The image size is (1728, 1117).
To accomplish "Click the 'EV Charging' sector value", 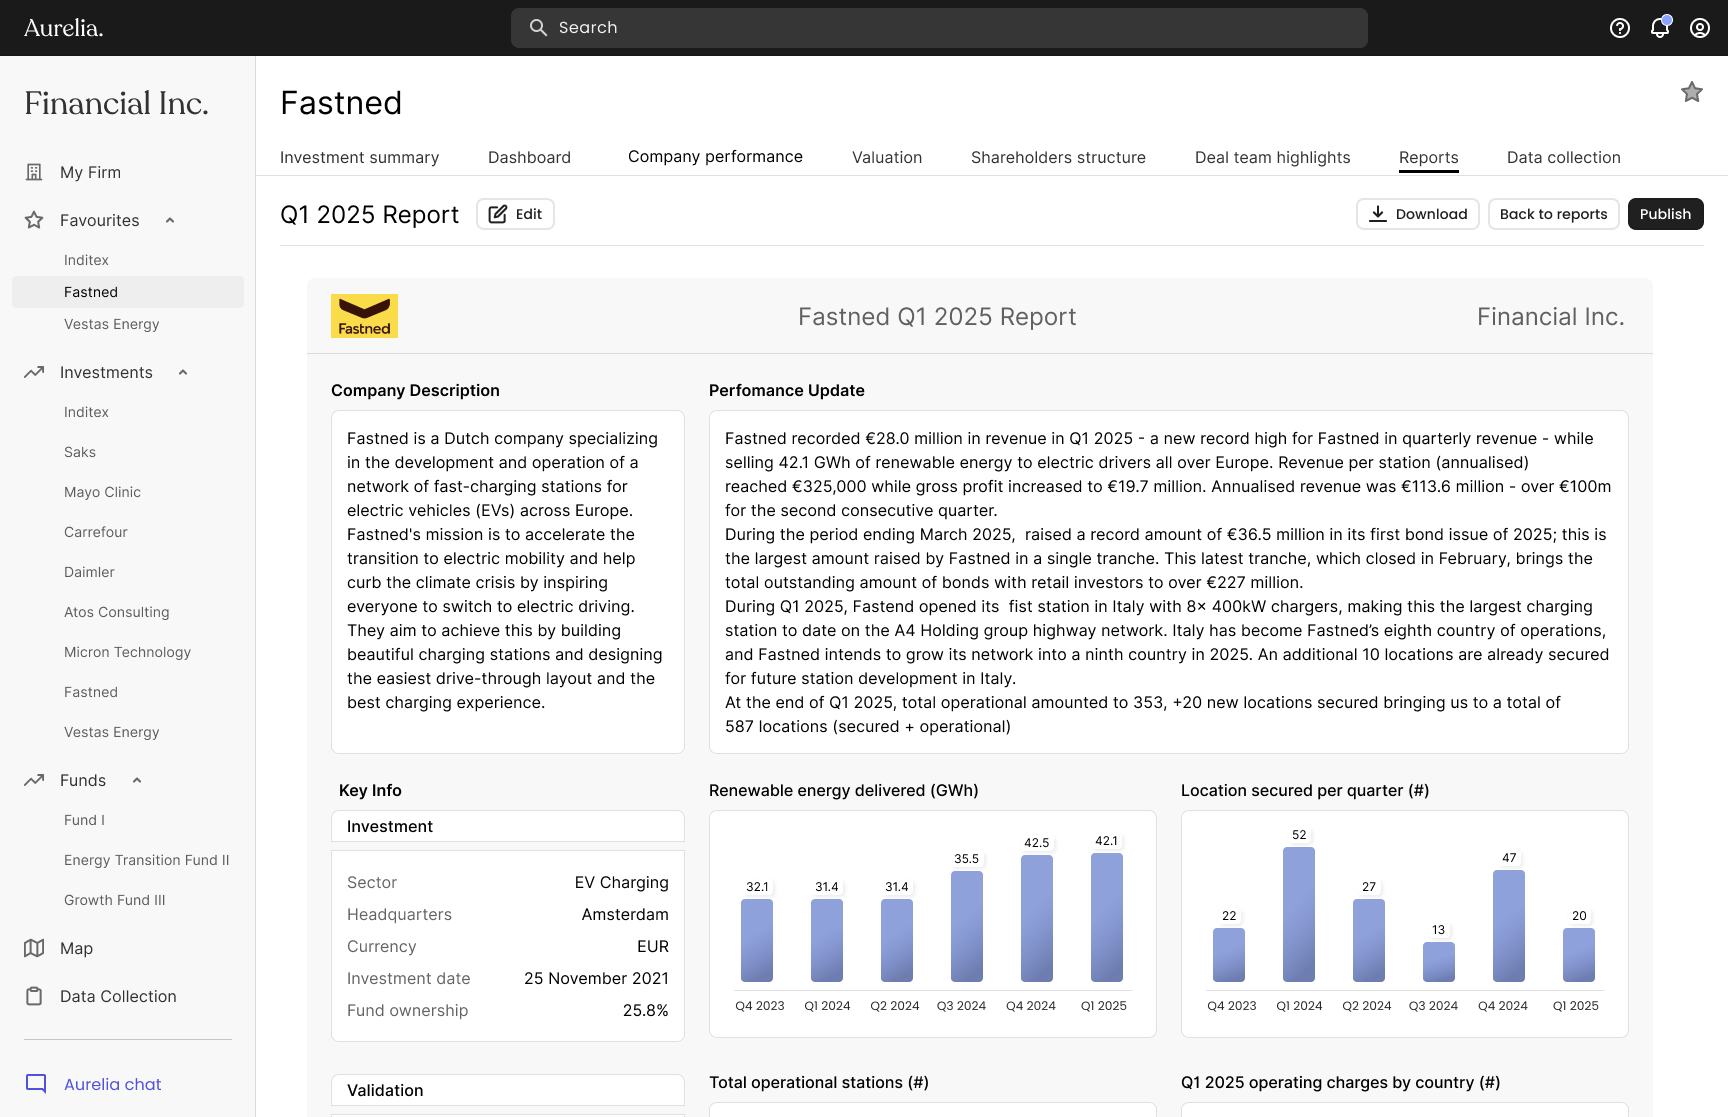I will [x=621, y=882].
